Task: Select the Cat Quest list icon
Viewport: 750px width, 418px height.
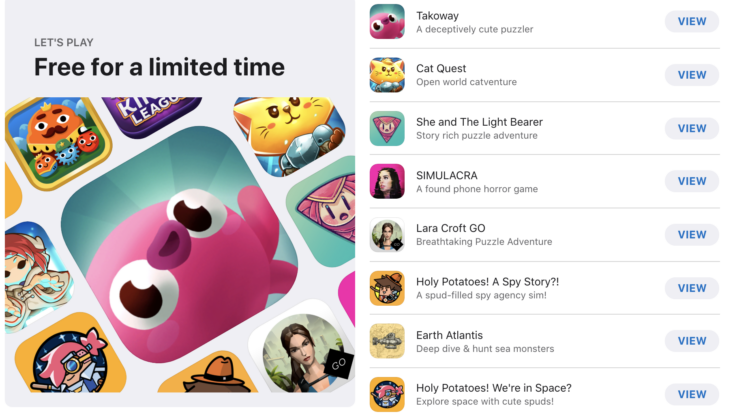Action: [x=387, y=75]
